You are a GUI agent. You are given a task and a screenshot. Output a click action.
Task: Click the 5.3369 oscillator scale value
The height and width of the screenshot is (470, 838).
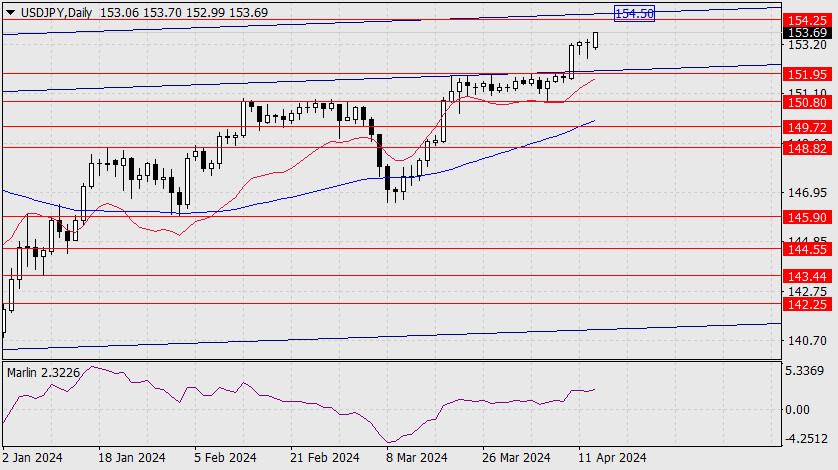point(804,371)
